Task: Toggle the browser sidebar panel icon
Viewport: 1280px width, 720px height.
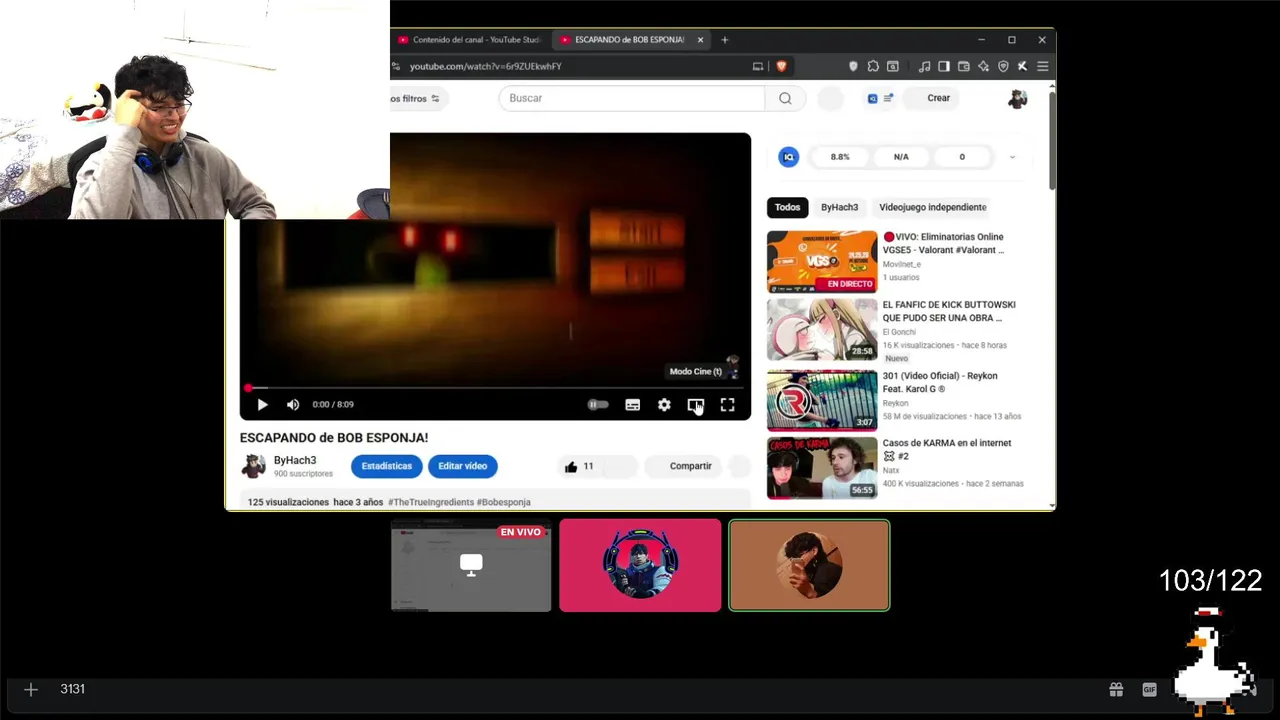Action: [943, 66]
